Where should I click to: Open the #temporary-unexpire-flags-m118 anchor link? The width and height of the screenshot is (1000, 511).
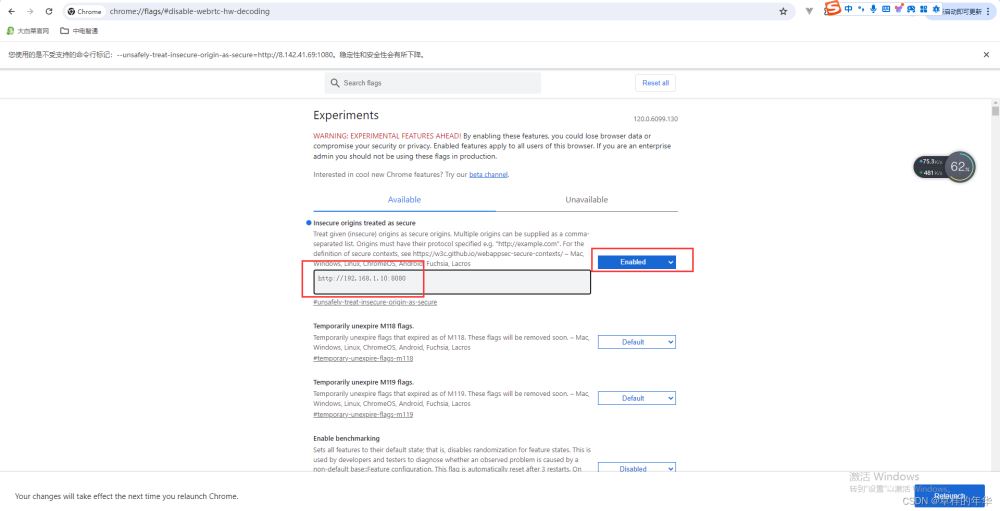click(363, 359)
